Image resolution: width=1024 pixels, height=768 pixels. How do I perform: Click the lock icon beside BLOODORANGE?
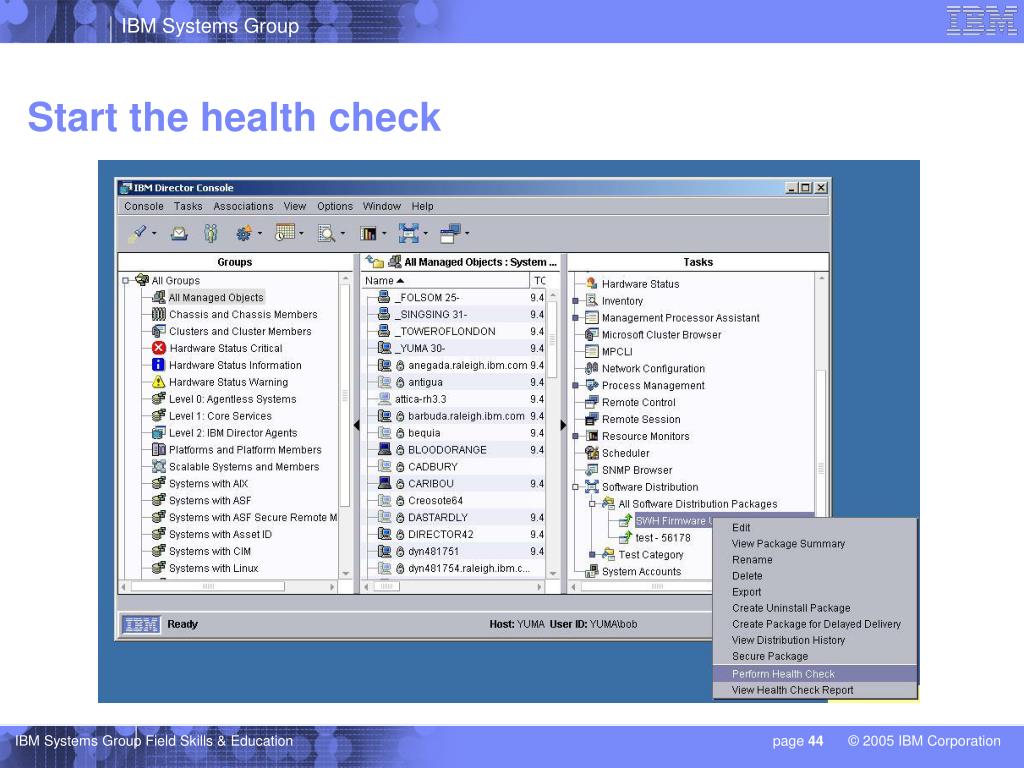point(400,450)
